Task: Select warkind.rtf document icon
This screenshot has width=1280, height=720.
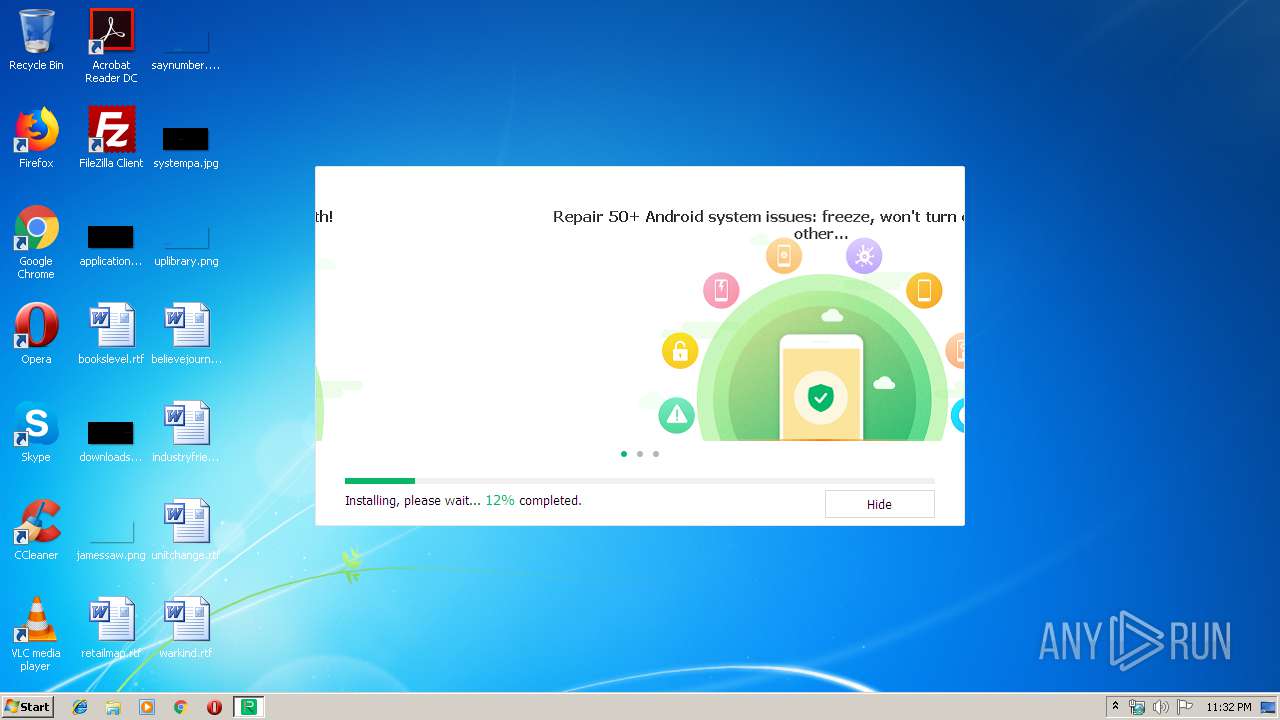Action: click(x=186, y=628)
